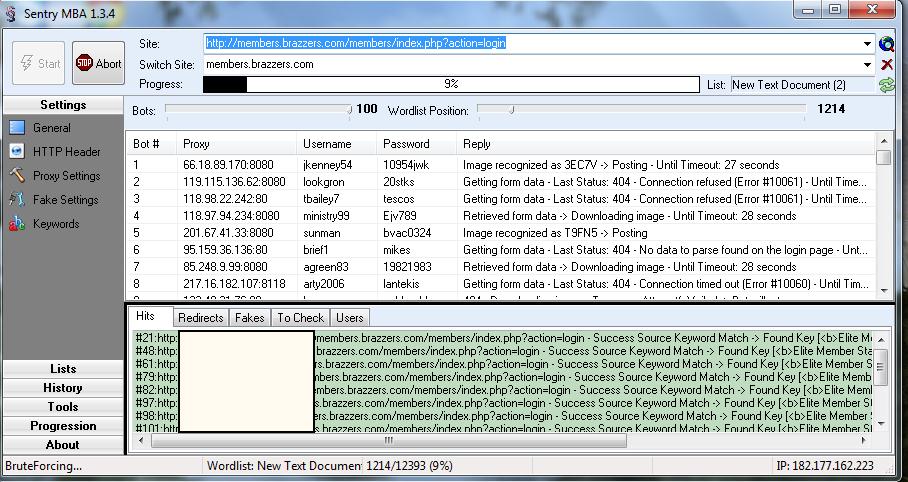Click the hits list scroll-left arrow
This screenshot has height=482, width=908.
click(x=141, y=440)
